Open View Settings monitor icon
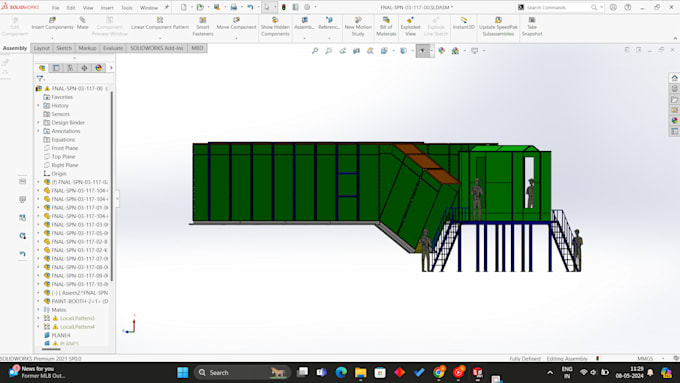Viewport: 680px width, 383px height. [x=474, y=51]
